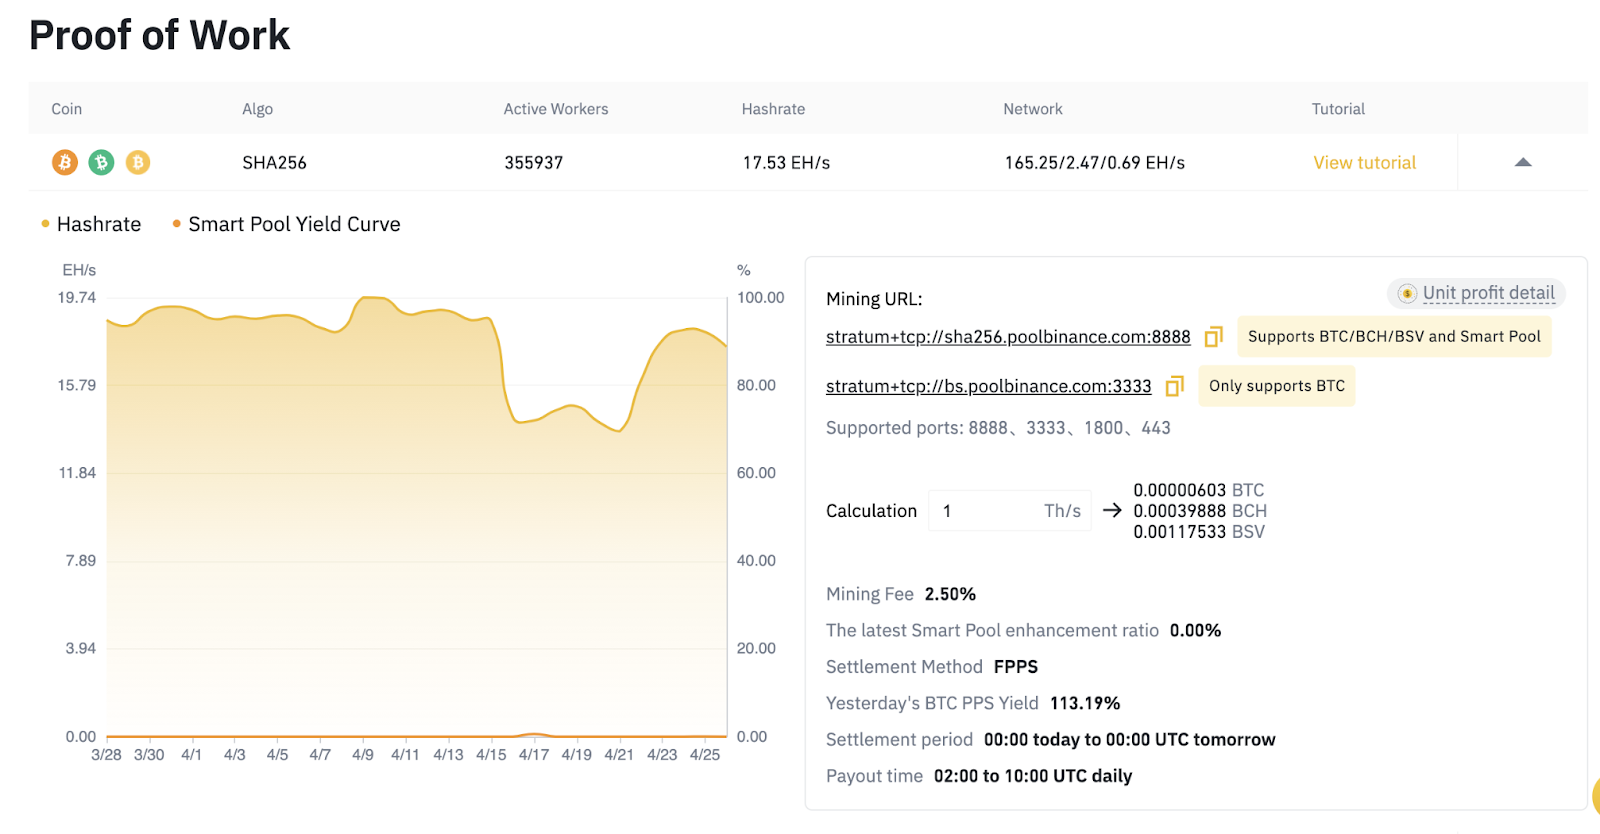Copy the sha256.poolbinance.com:8888 mining URL
Viewport: 1600px width, 834px height.
(x=1213, y=337)
